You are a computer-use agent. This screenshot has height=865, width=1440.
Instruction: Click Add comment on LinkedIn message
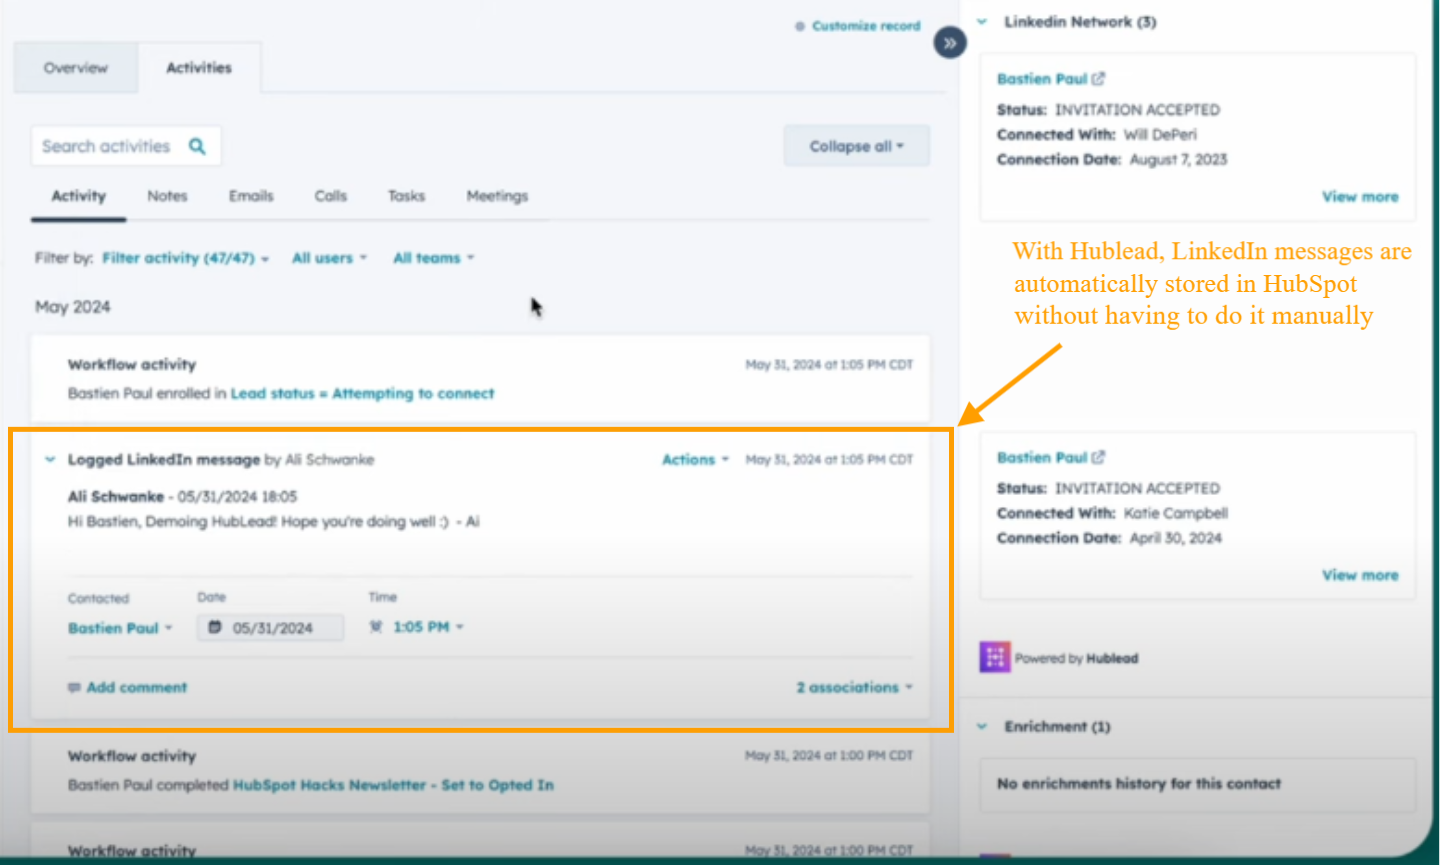click(x=137, y=687)
